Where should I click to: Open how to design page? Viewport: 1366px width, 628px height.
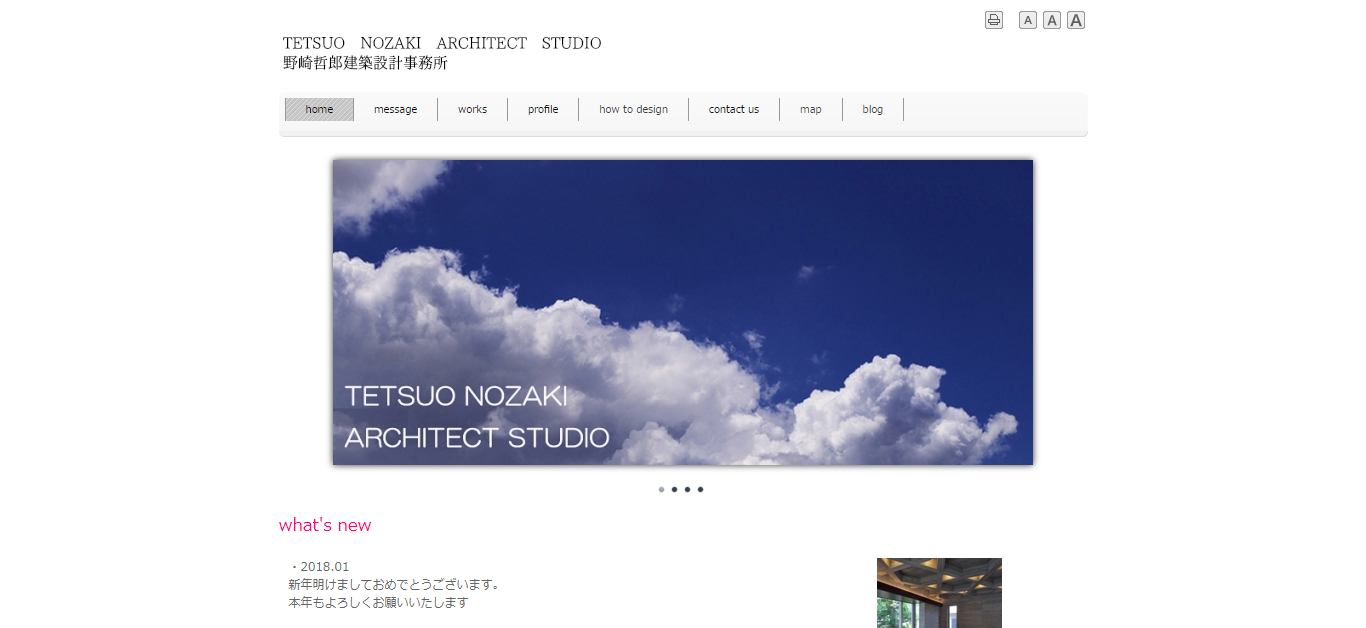coord(633,109)
